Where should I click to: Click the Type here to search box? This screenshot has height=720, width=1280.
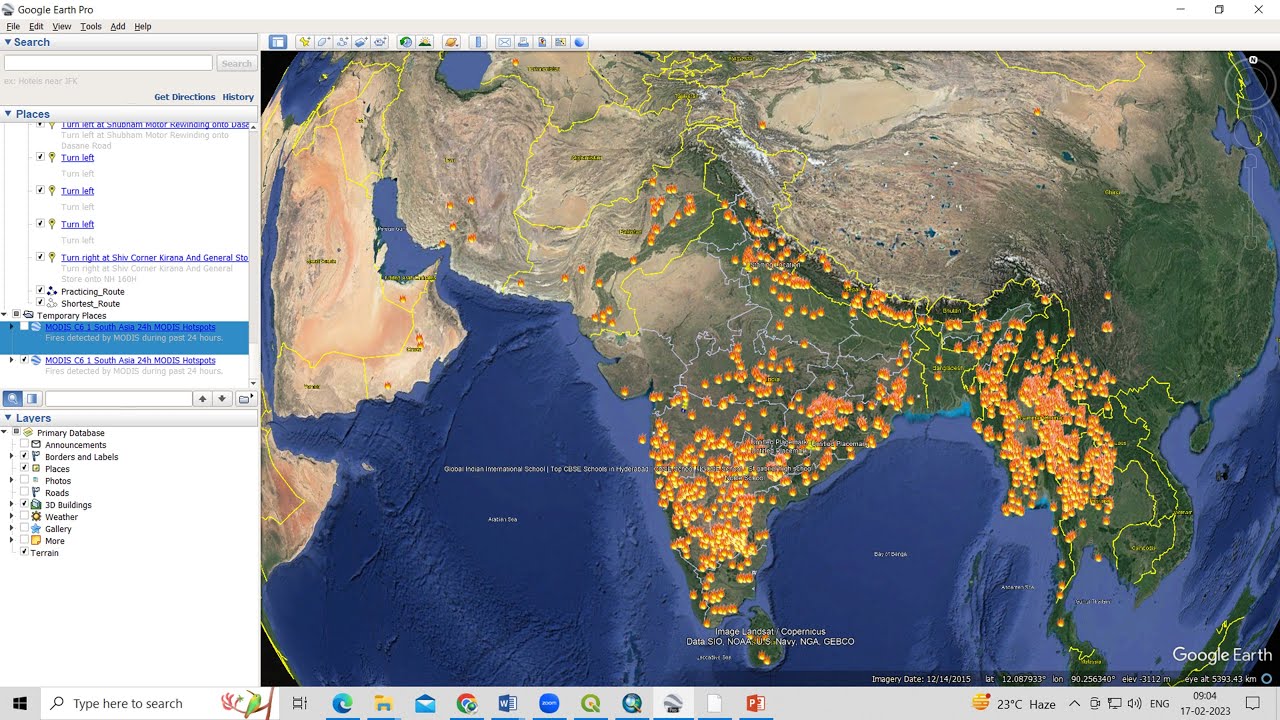pos(155,703)
